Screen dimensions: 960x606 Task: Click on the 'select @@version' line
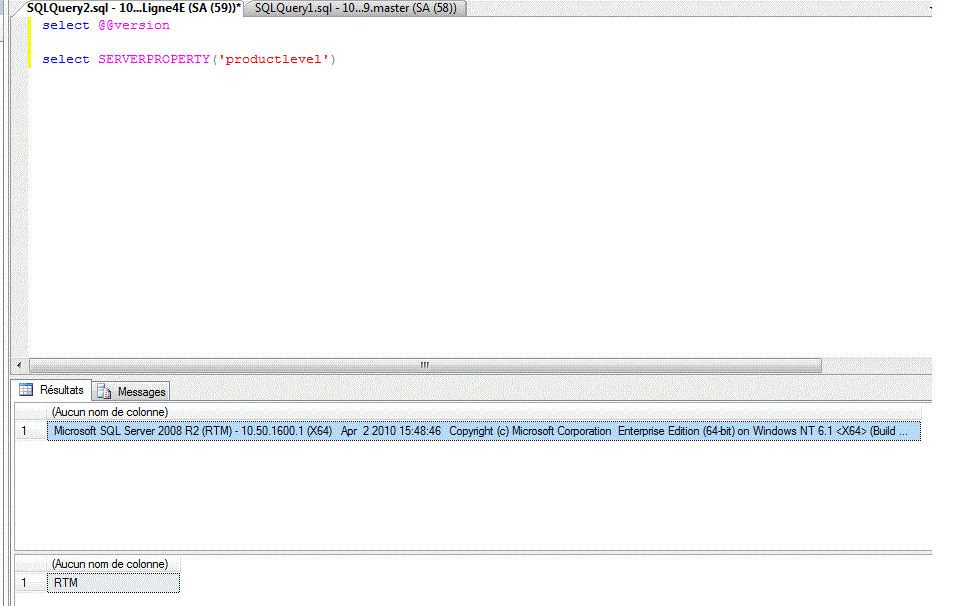pyautogui.click(x=106, y=26)
